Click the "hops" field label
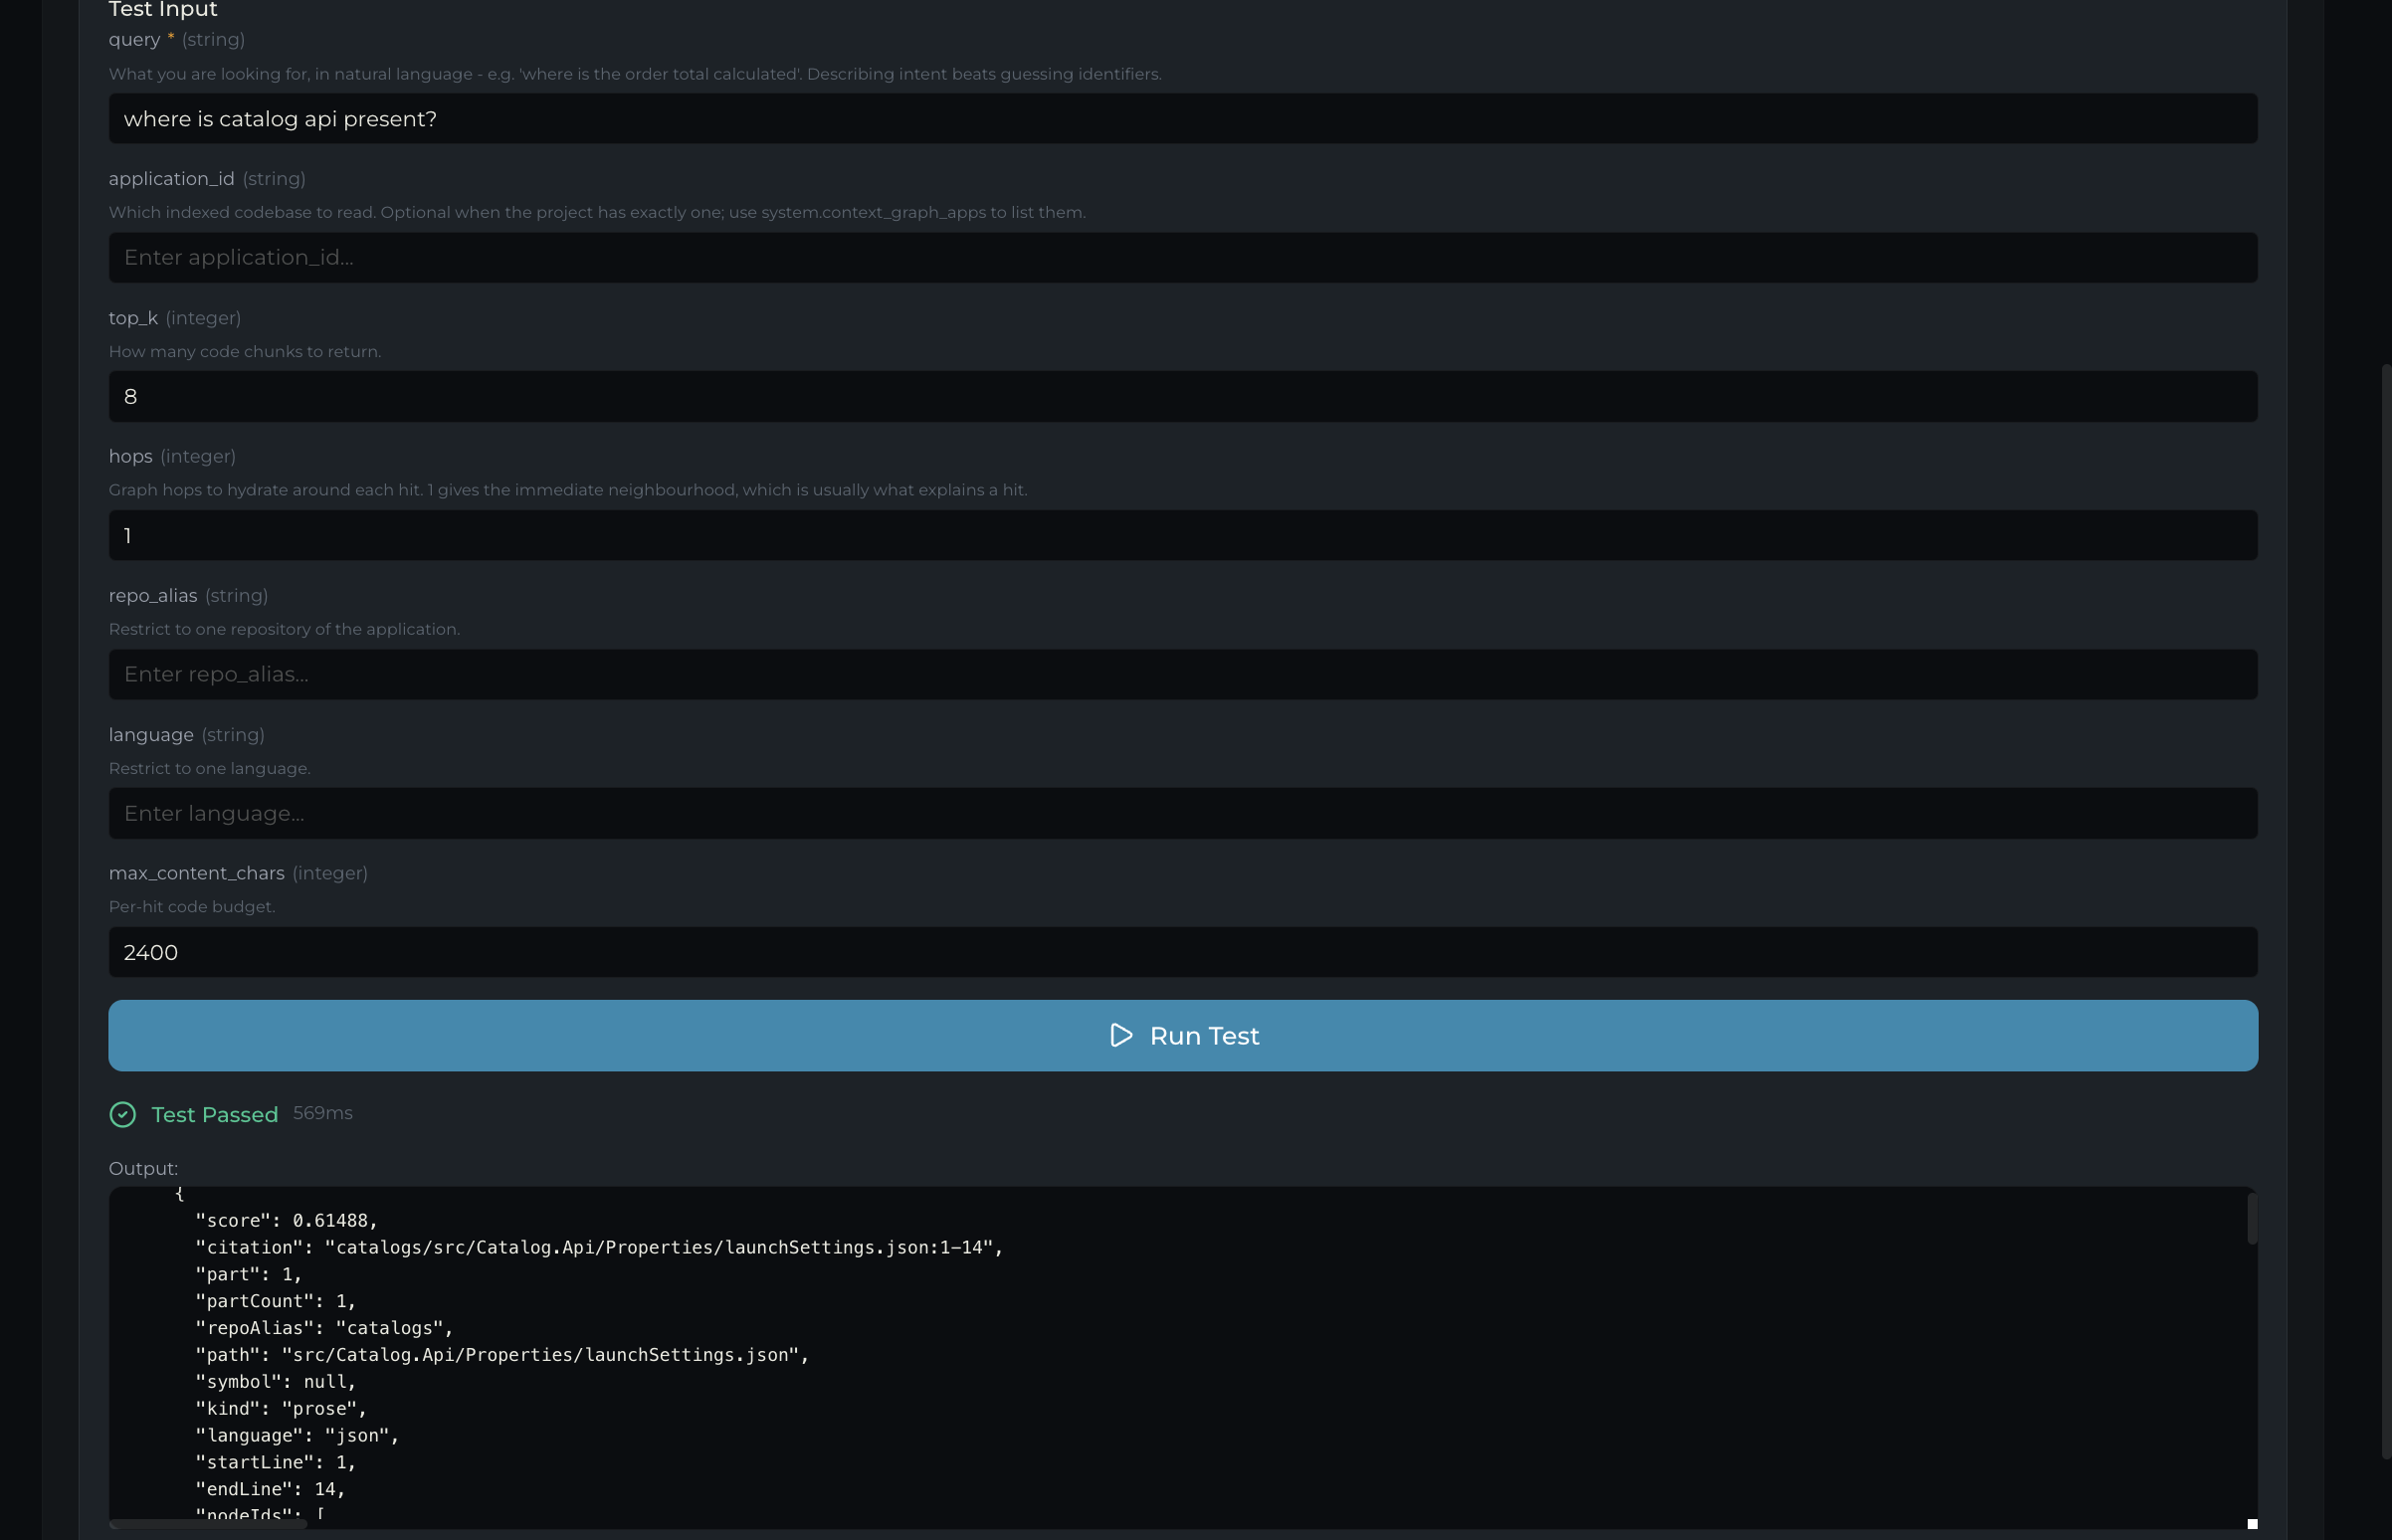The width and height of the screenshot is (2392, 1540). coord(130,456)
